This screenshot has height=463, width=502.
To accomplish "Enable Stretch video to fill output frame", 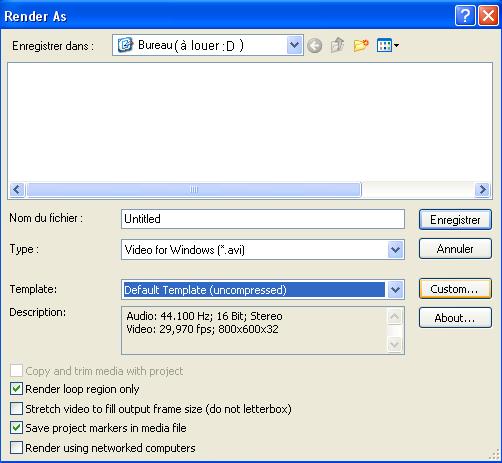I will point(16,408).
